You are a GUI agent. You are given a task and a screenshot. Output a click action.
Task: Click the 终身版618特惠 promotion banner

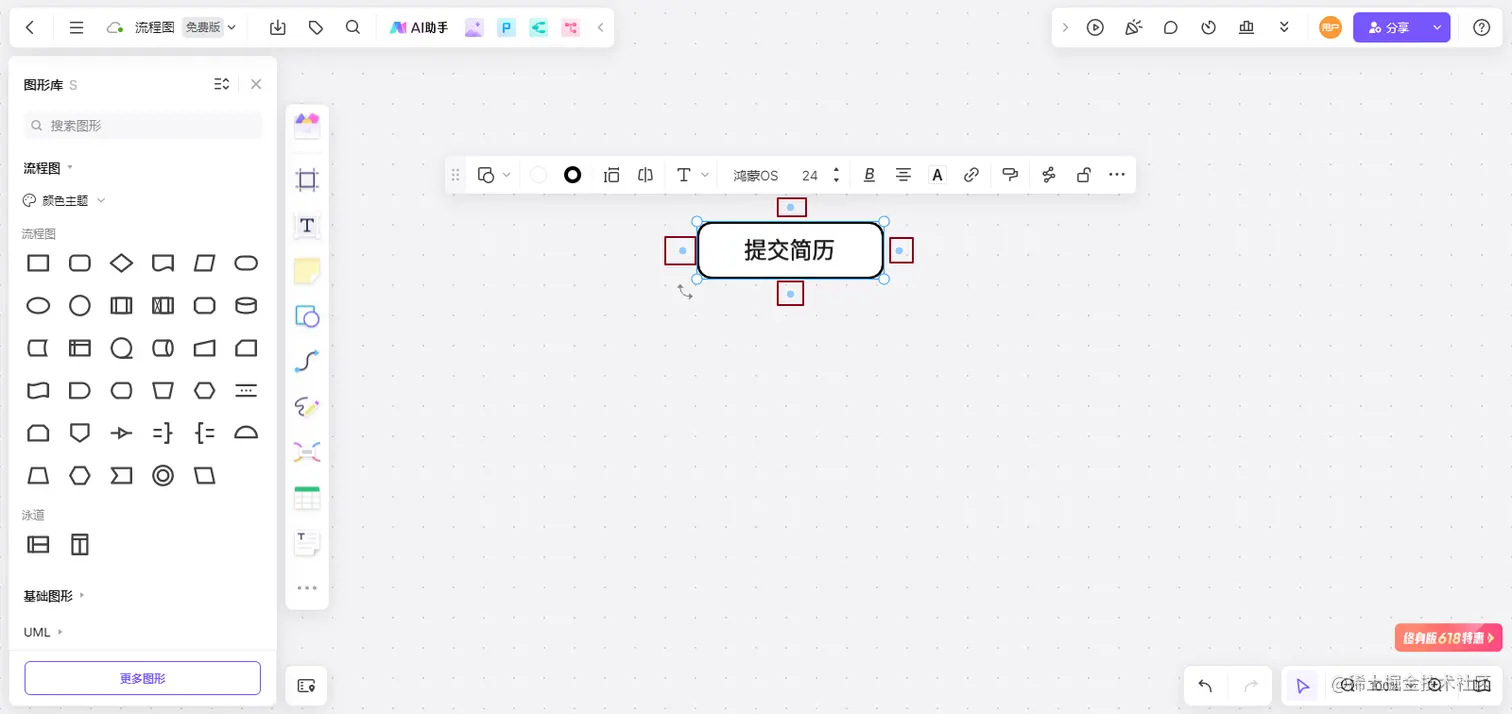pyautogui.click(x=1447, y=637)
